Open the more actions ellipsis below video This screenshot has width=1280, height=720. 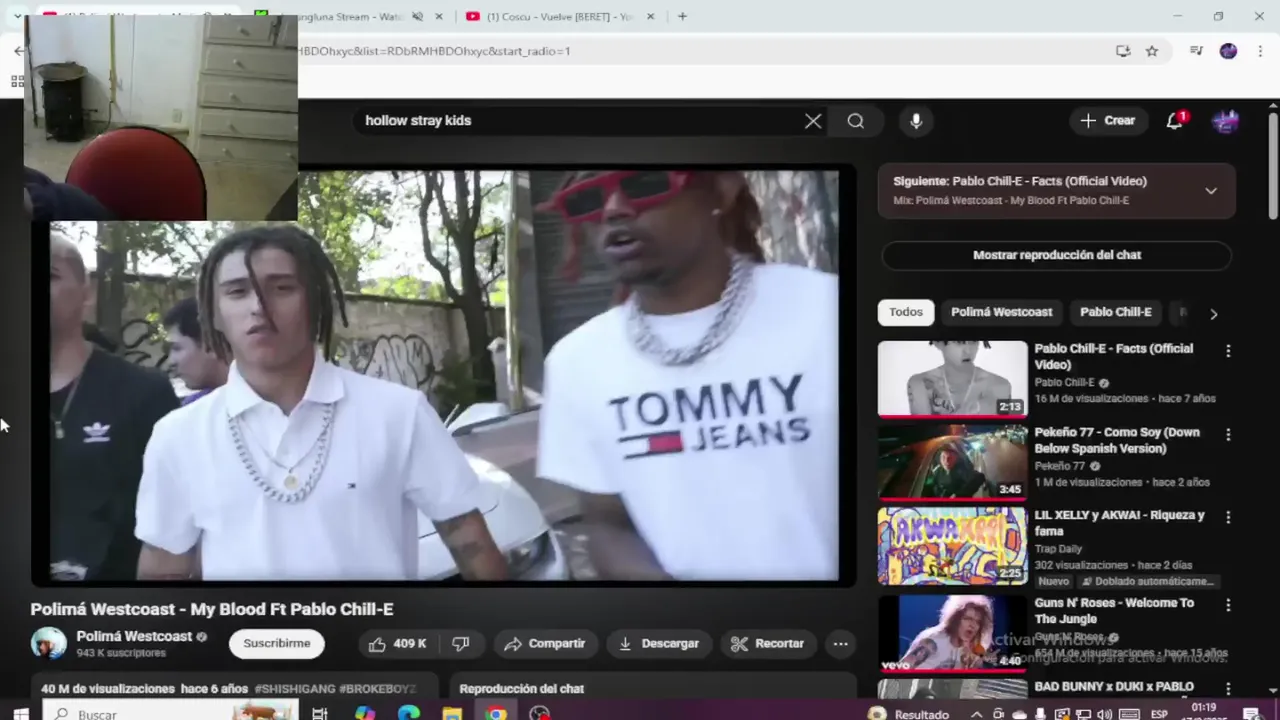coord(841,644)
